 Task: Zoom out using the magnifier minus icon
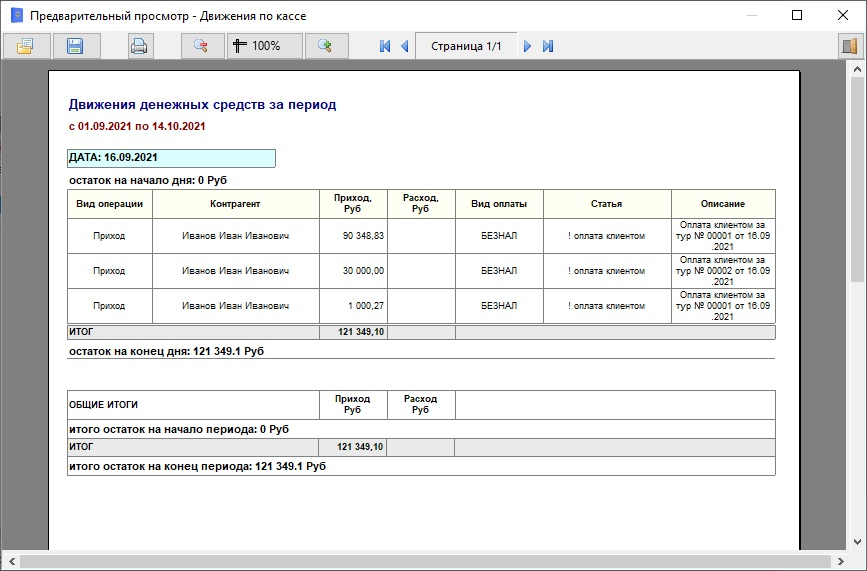(x=201, y=46)
